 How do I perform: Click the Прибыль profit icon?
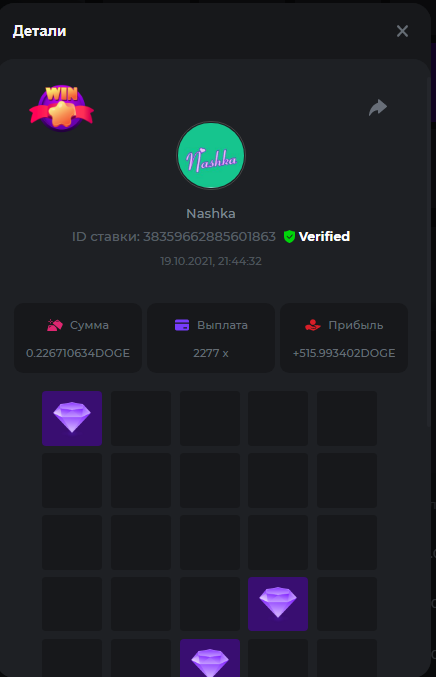(313, 325)
